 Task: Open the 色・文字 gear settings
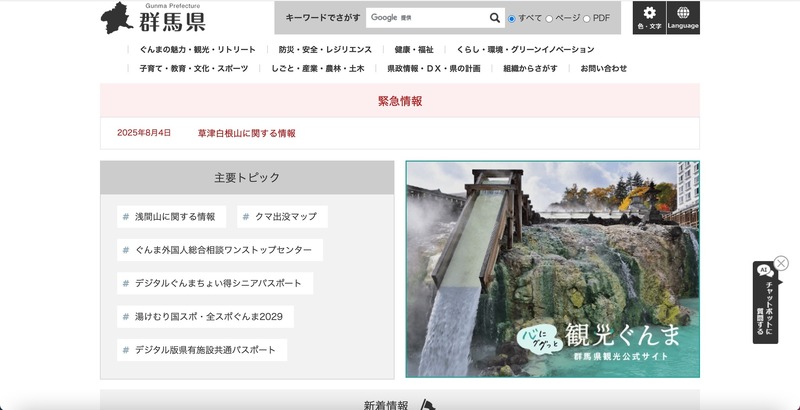(649, 18)
